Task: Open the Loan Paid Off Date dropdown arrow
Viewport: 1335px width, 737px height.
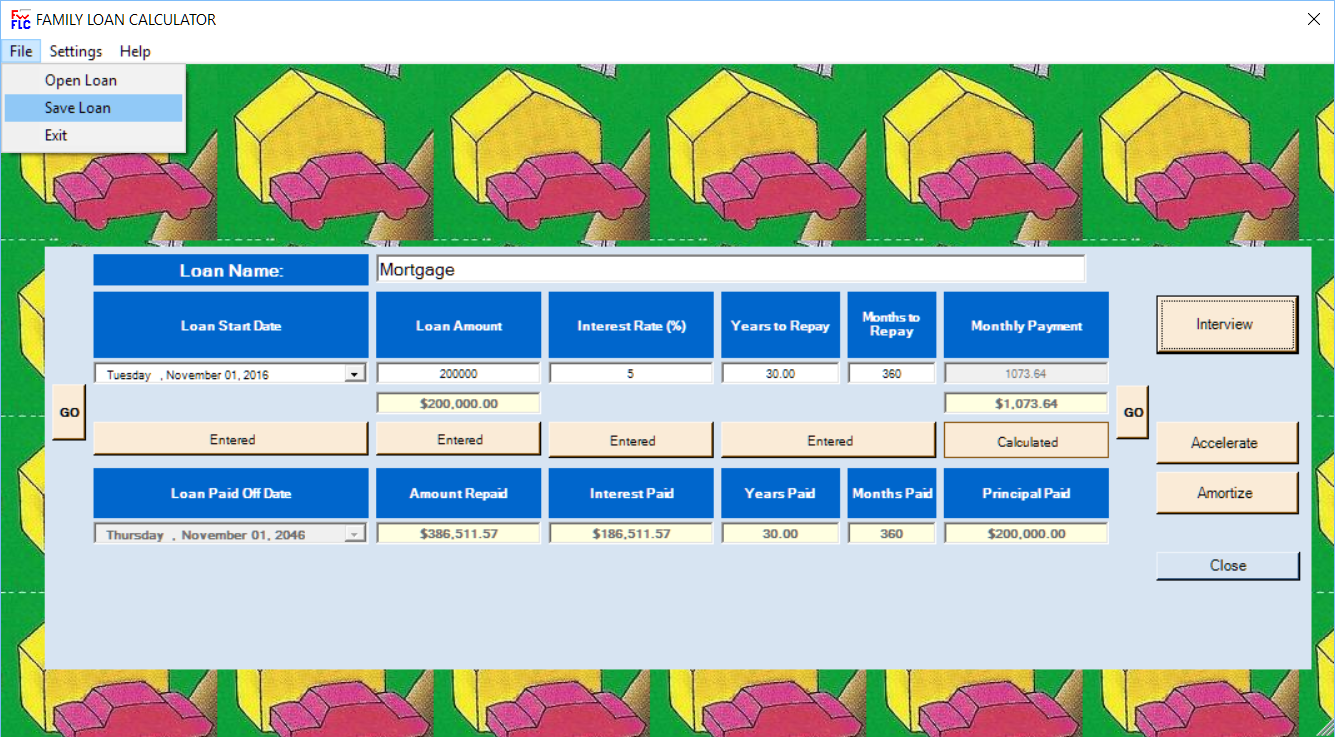Action: [354, 534]
